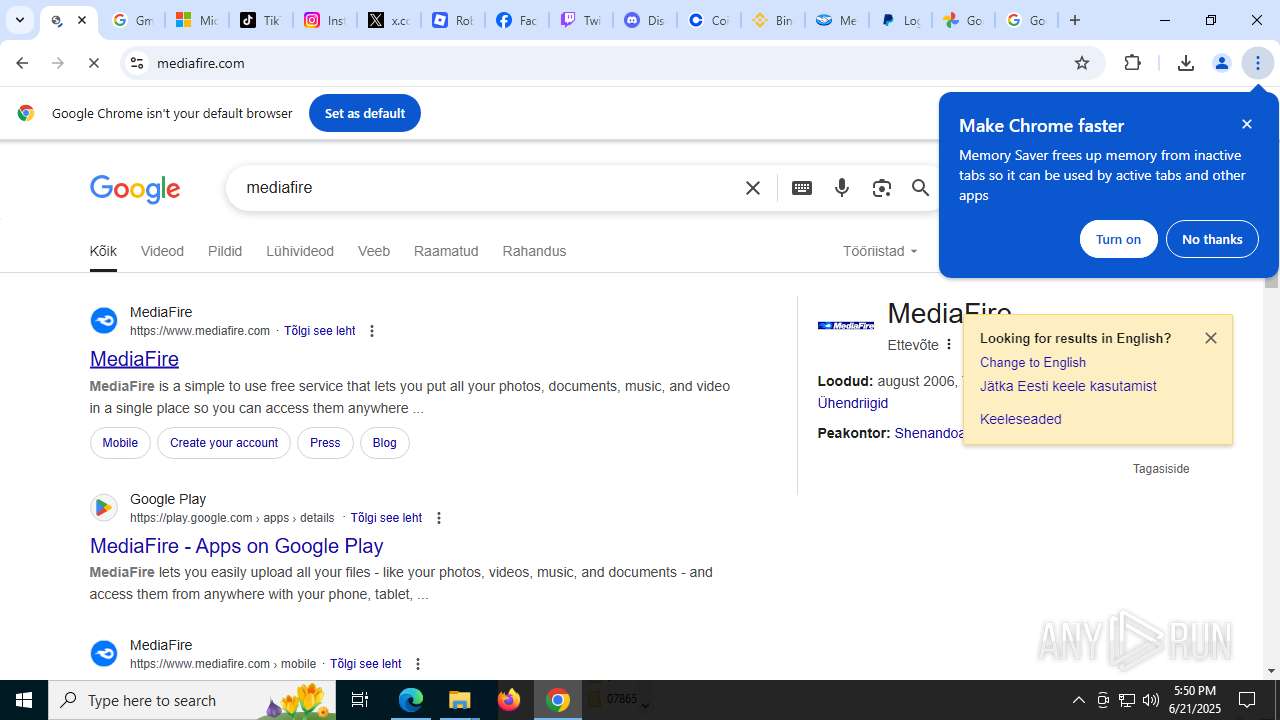Switch to the Instagram tab
The width and height of the screenshot is (1280, 720).
[x=324, y=20]
